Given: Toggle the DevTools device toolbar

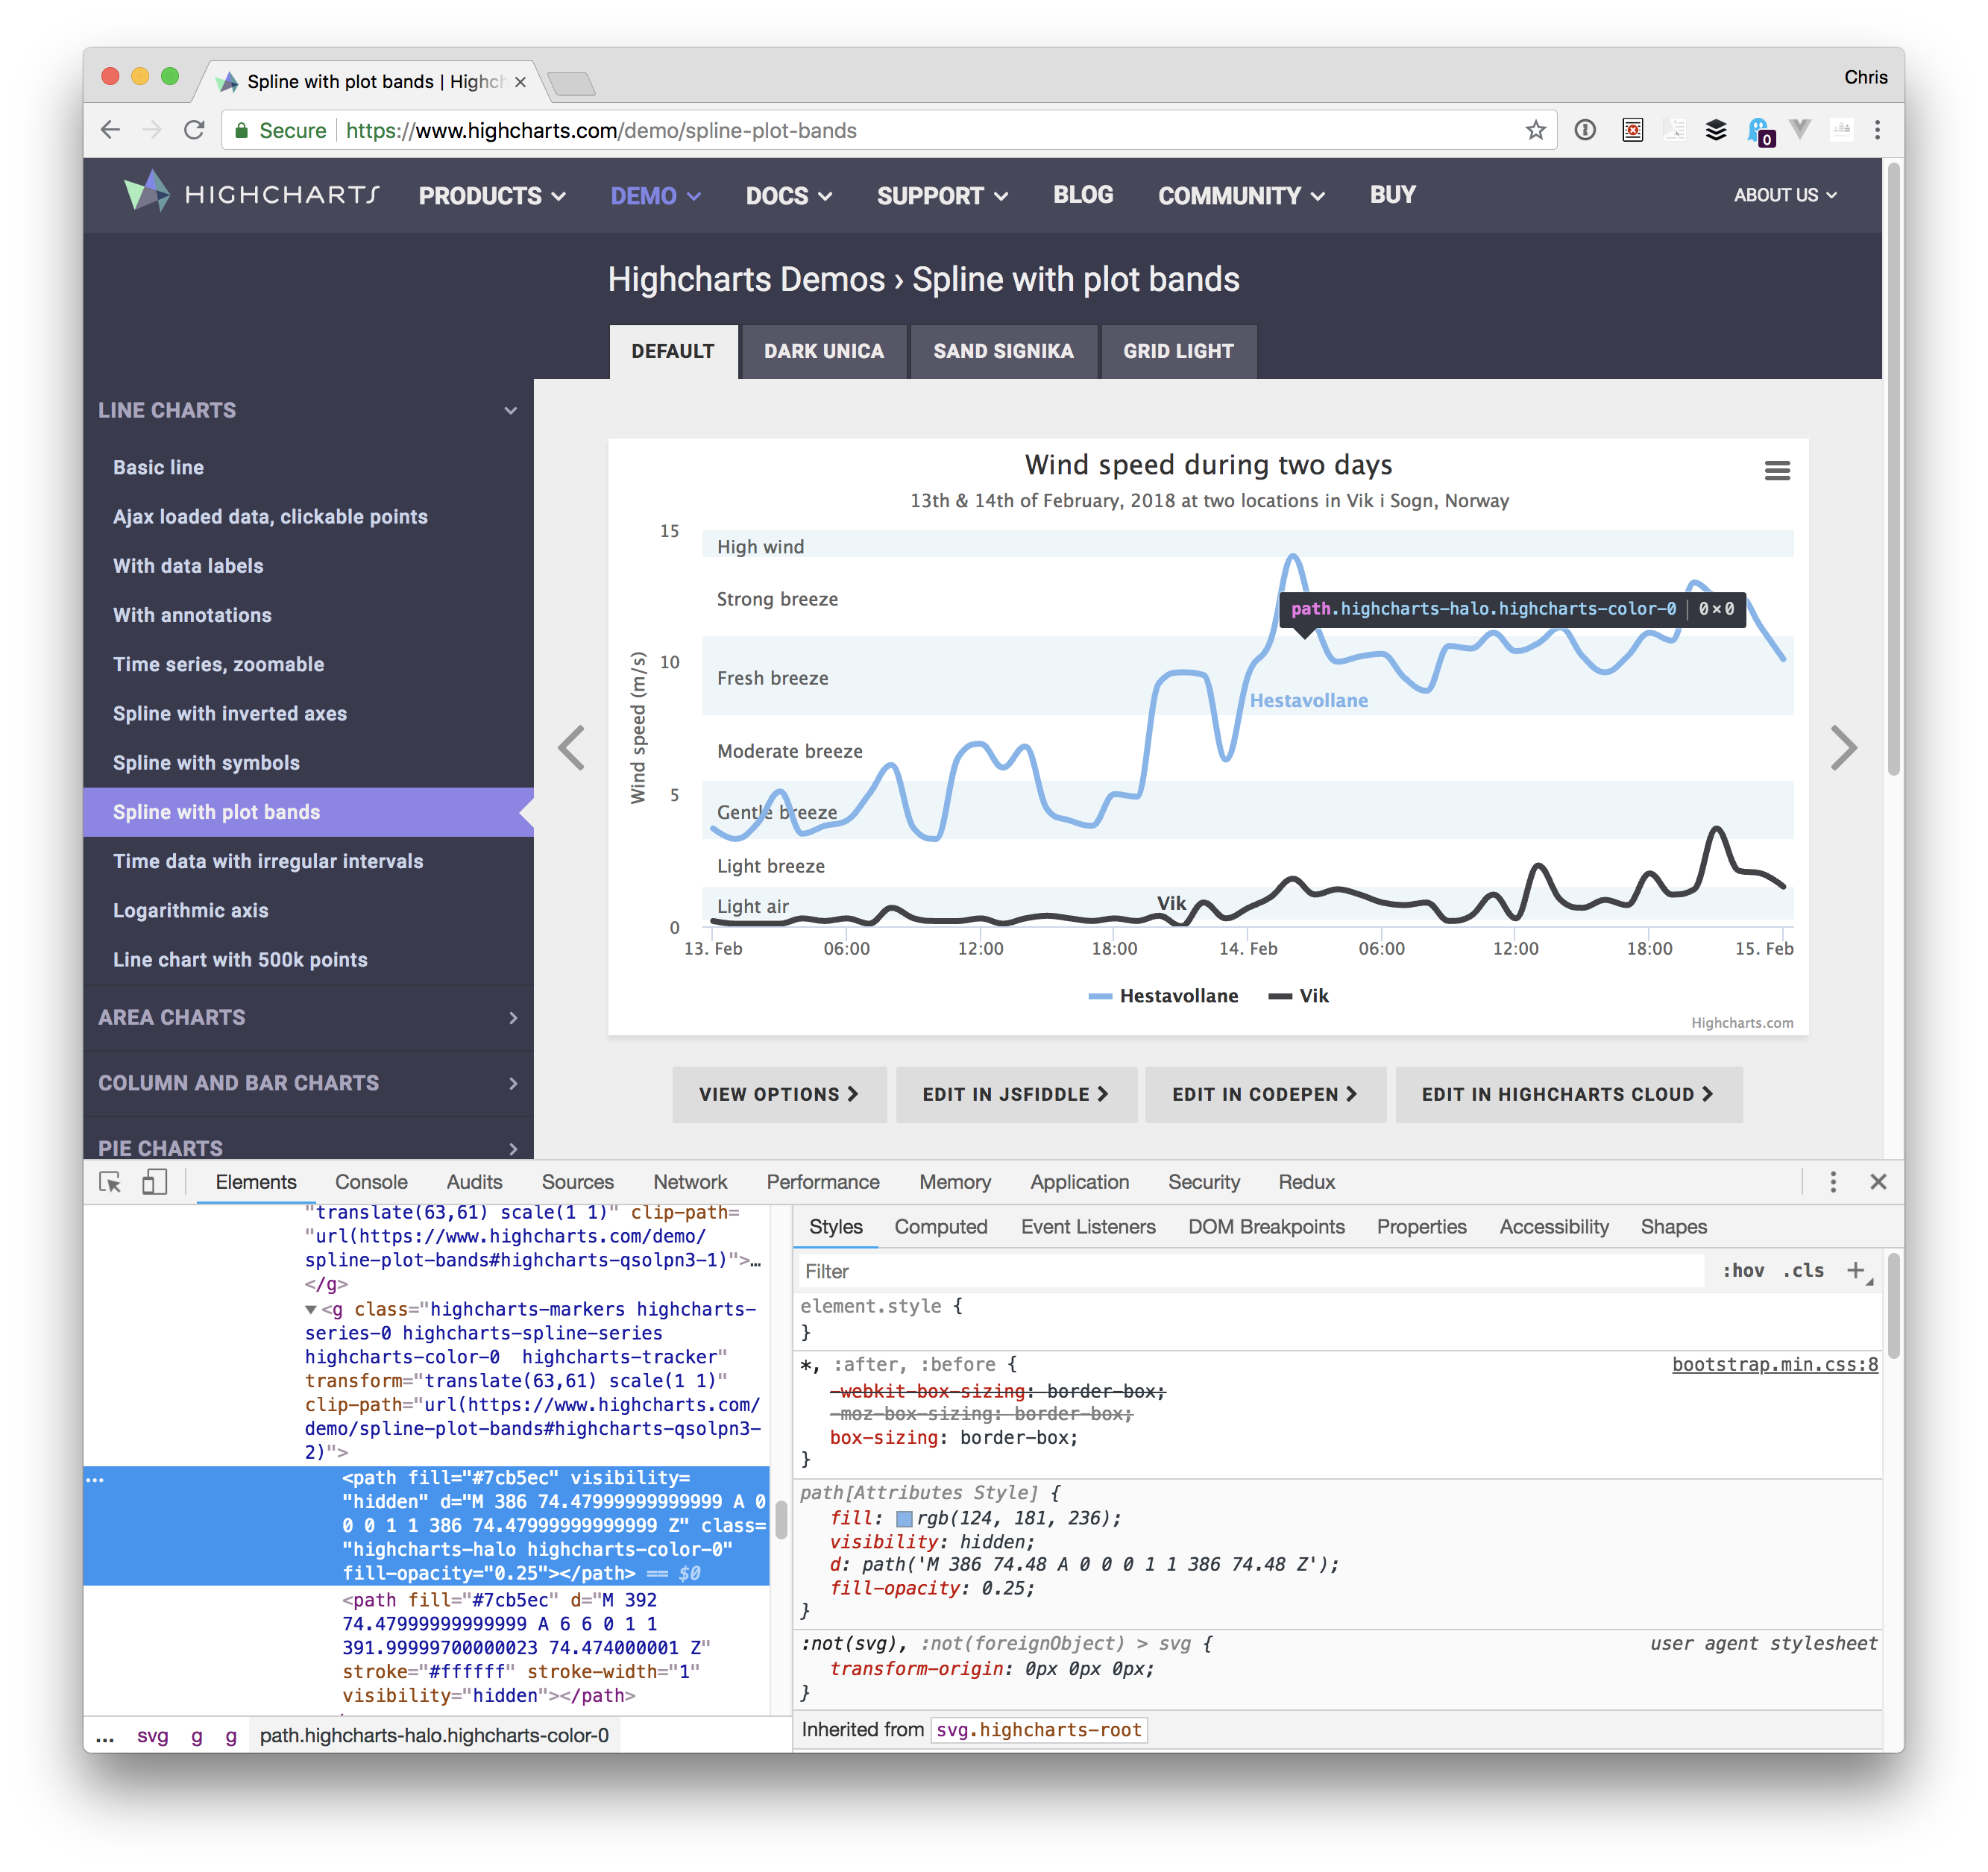Looking at the screenshot, I should (154, 1182).
